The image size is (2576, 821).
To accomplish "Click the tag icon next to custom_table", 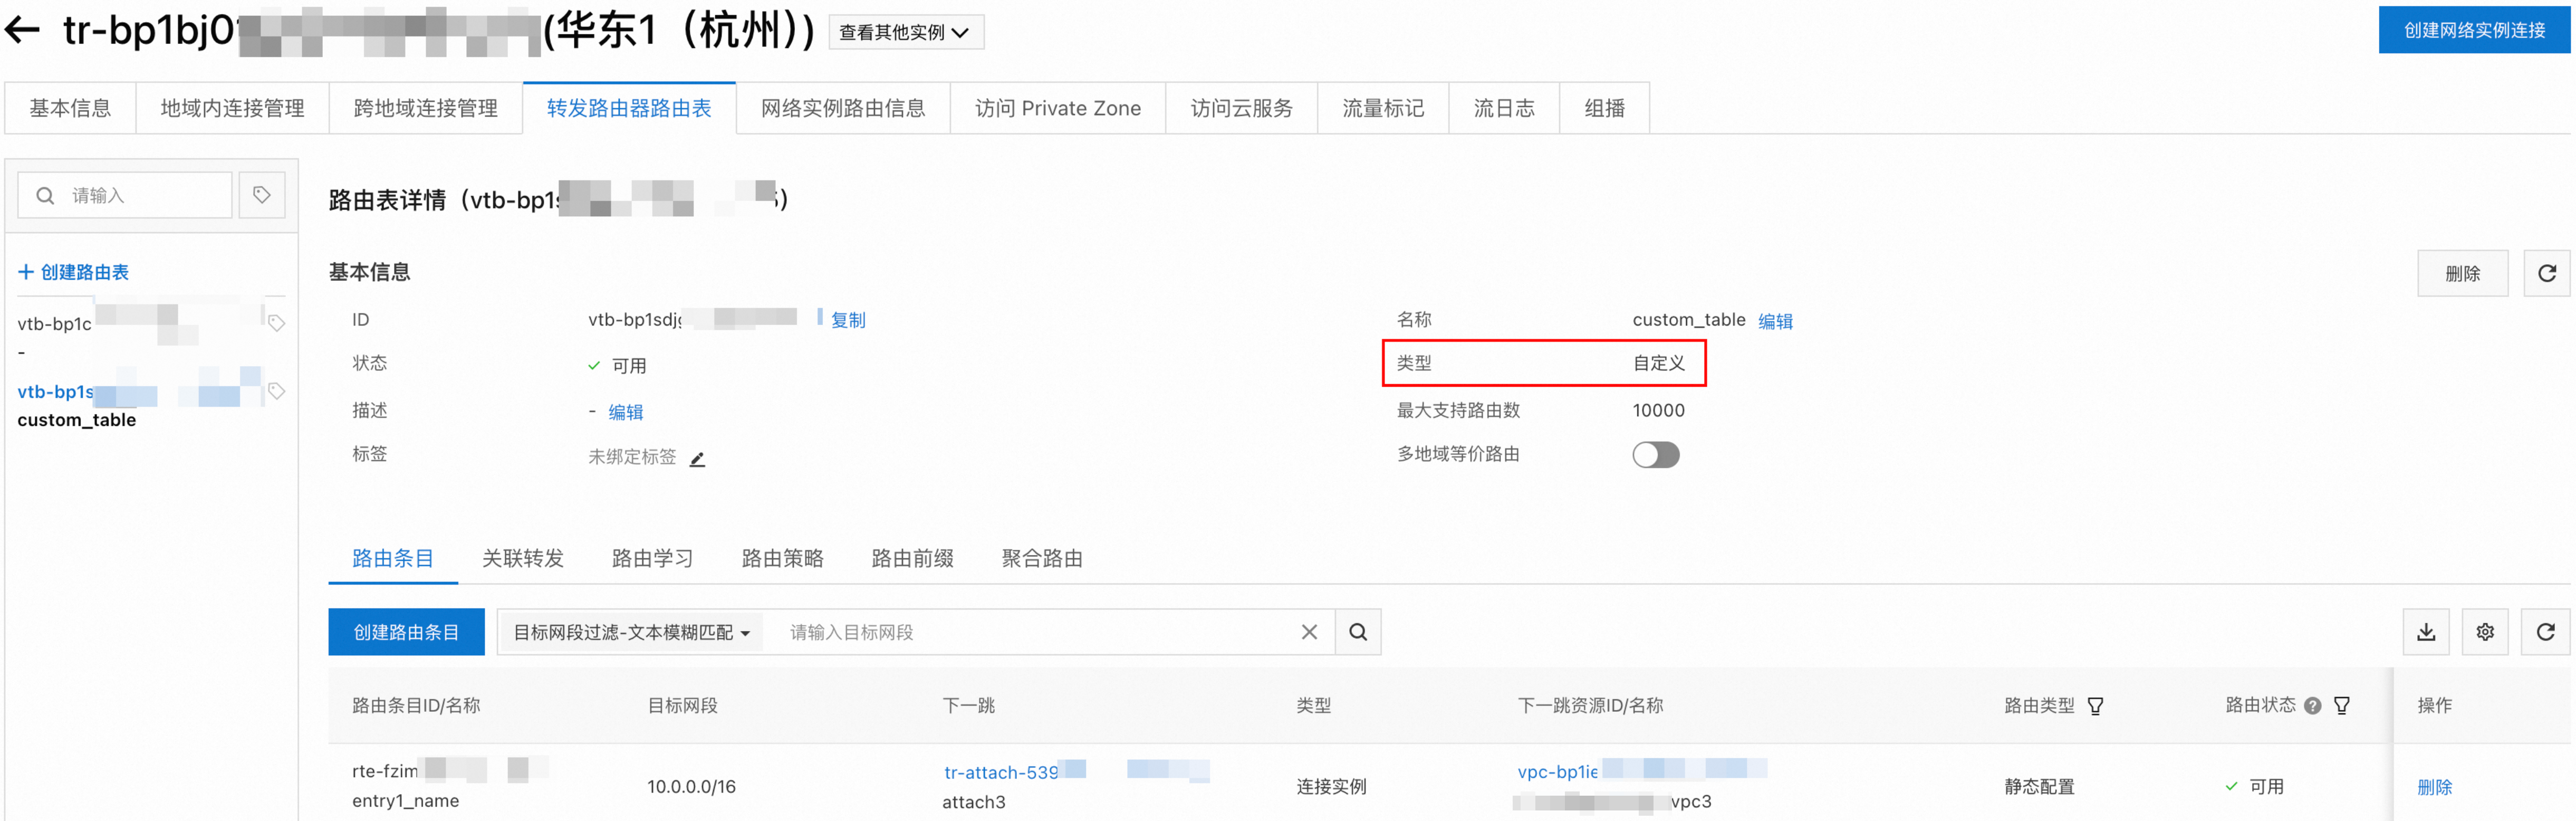I will (x=277, y=391).
